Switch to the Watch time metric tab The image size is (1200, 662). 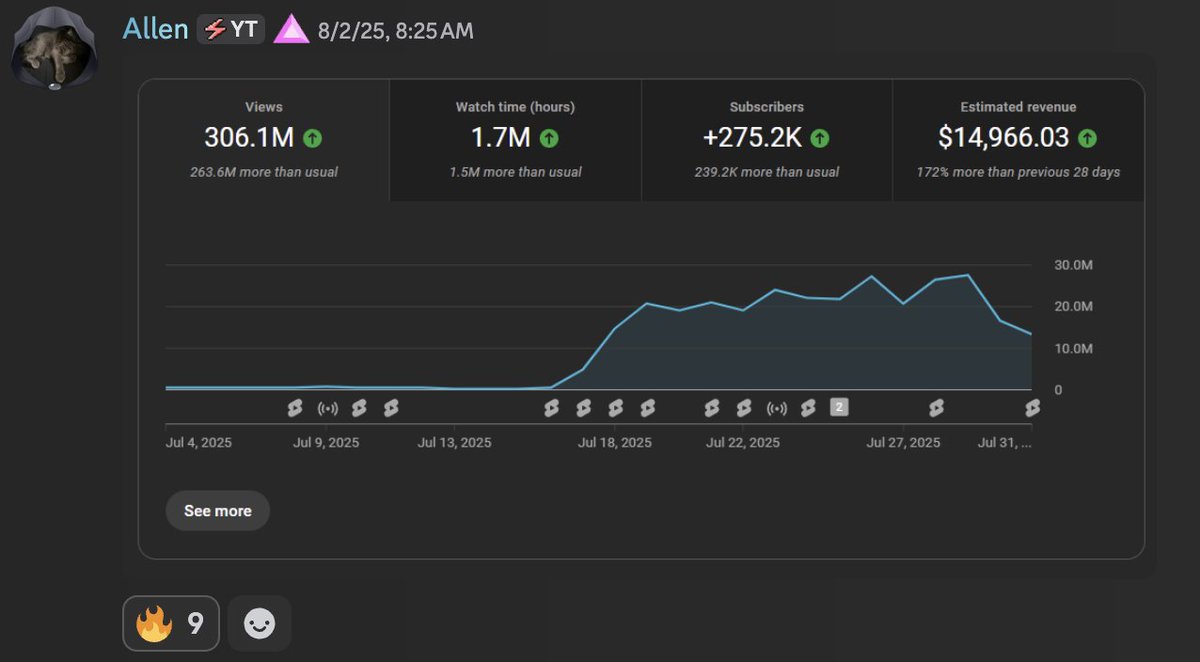(515, 138)
